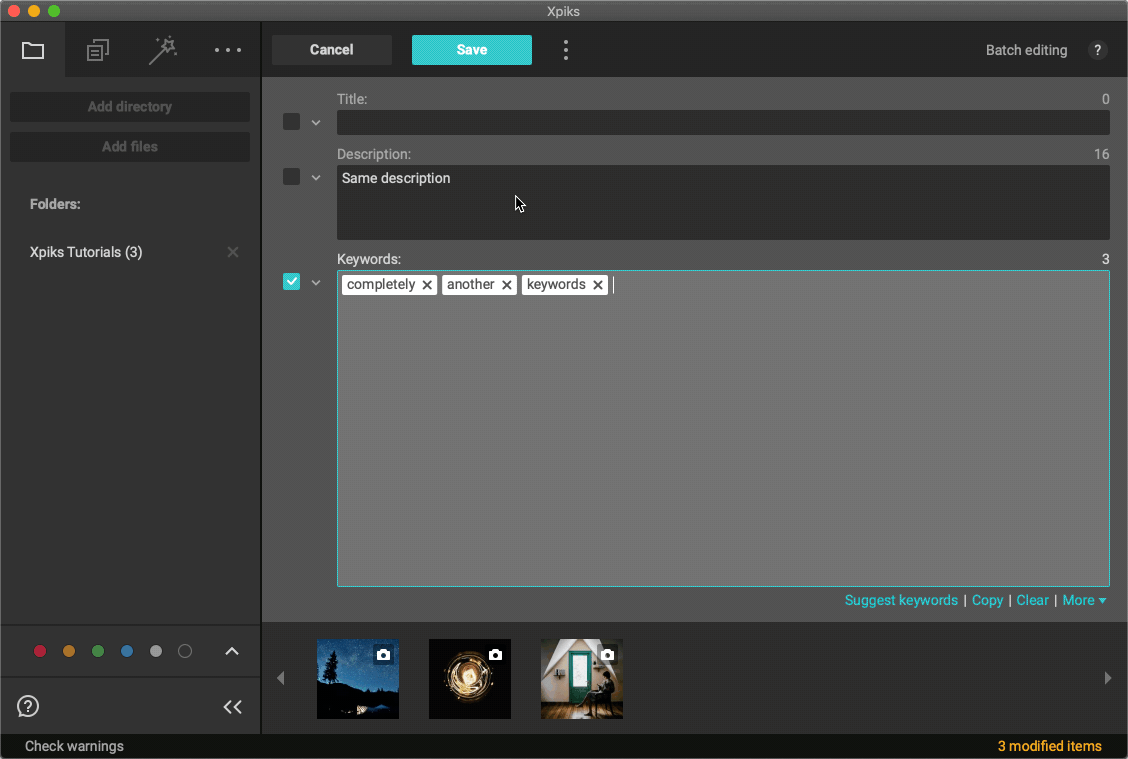The height and width of the screenshot is (759, 1128).
Task: Select the red color label dot
Action: coord(39,651)
